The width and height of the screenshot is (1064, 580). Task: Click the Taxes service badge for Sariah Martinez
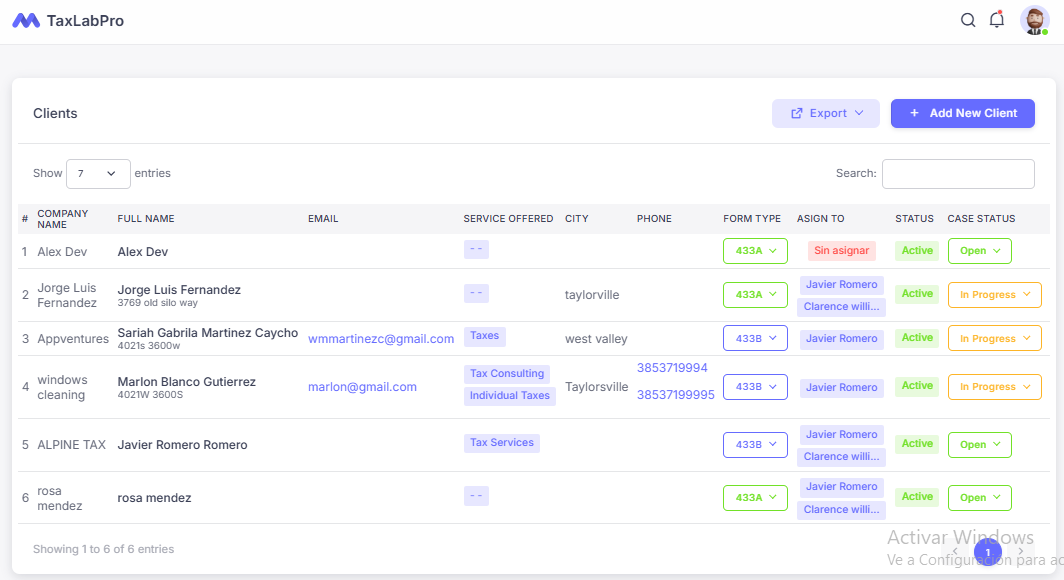pyautogui.click(x=484, y=336)
